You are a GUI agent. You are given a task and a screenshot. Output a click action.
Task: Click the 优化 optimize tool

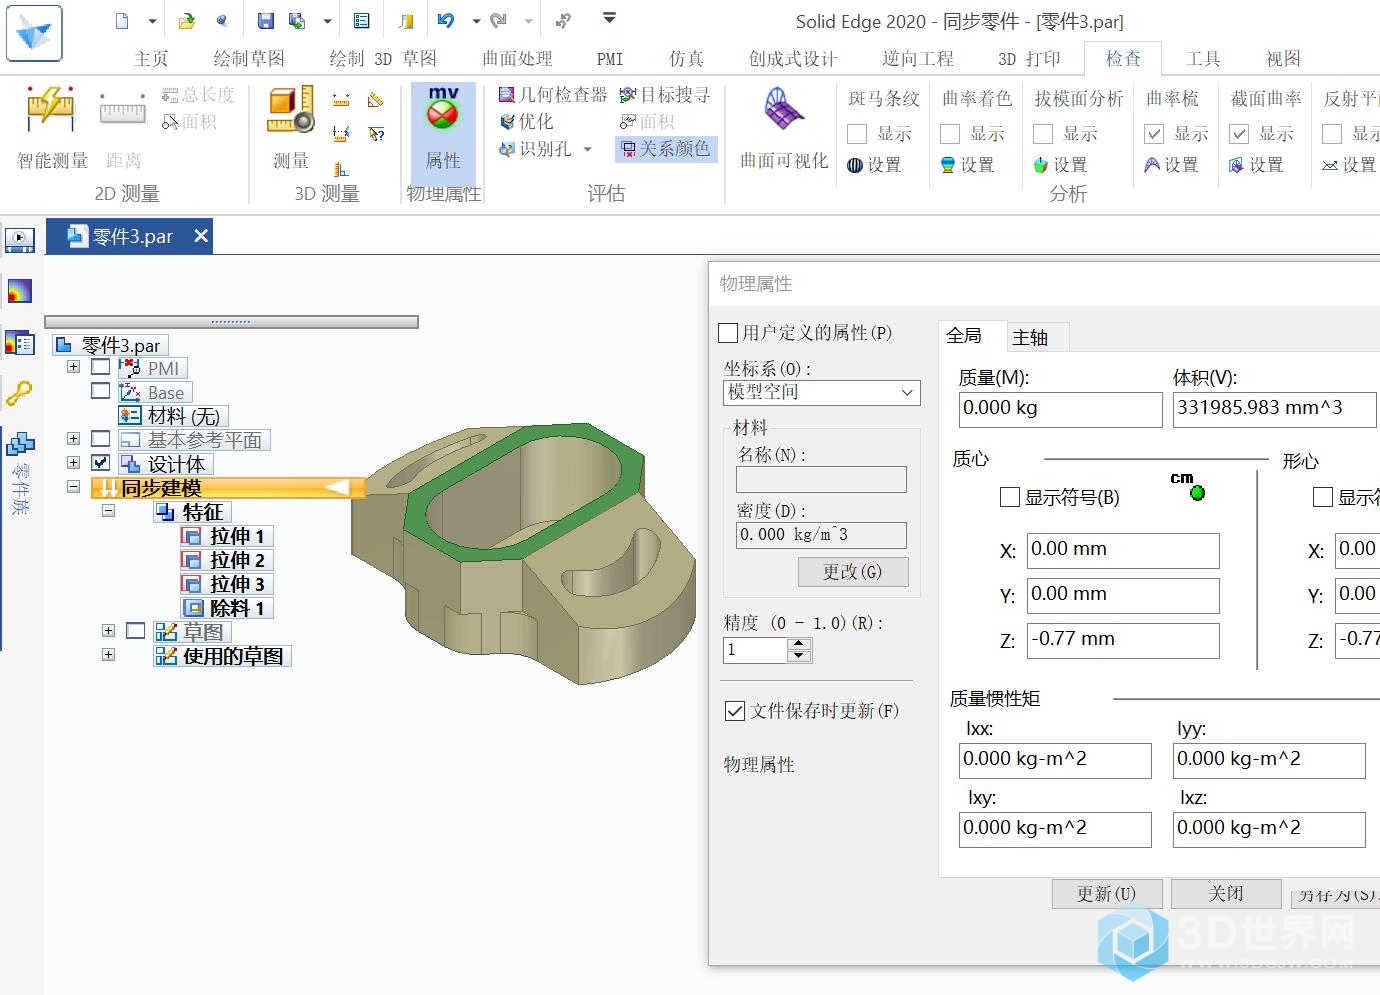[526, 122]
